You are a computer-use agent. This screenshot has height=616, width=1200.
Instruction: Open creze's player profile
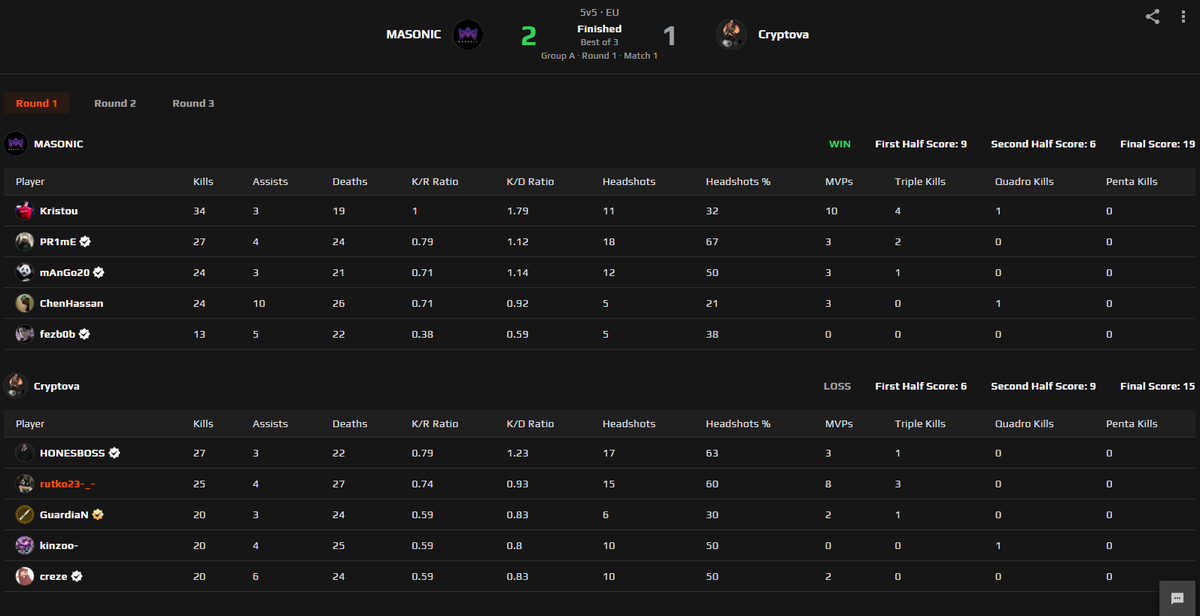click(54, 576)
